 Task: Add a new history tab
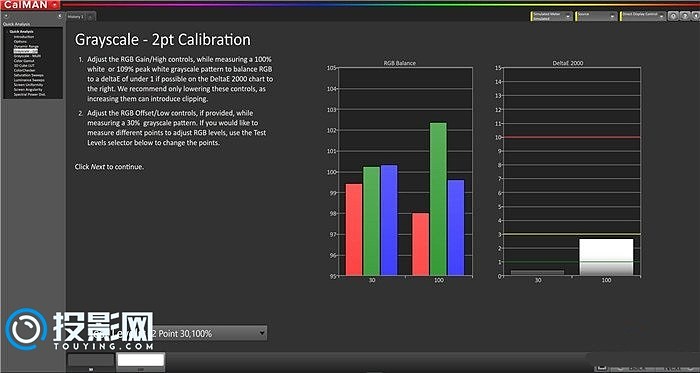click(91, 17)
